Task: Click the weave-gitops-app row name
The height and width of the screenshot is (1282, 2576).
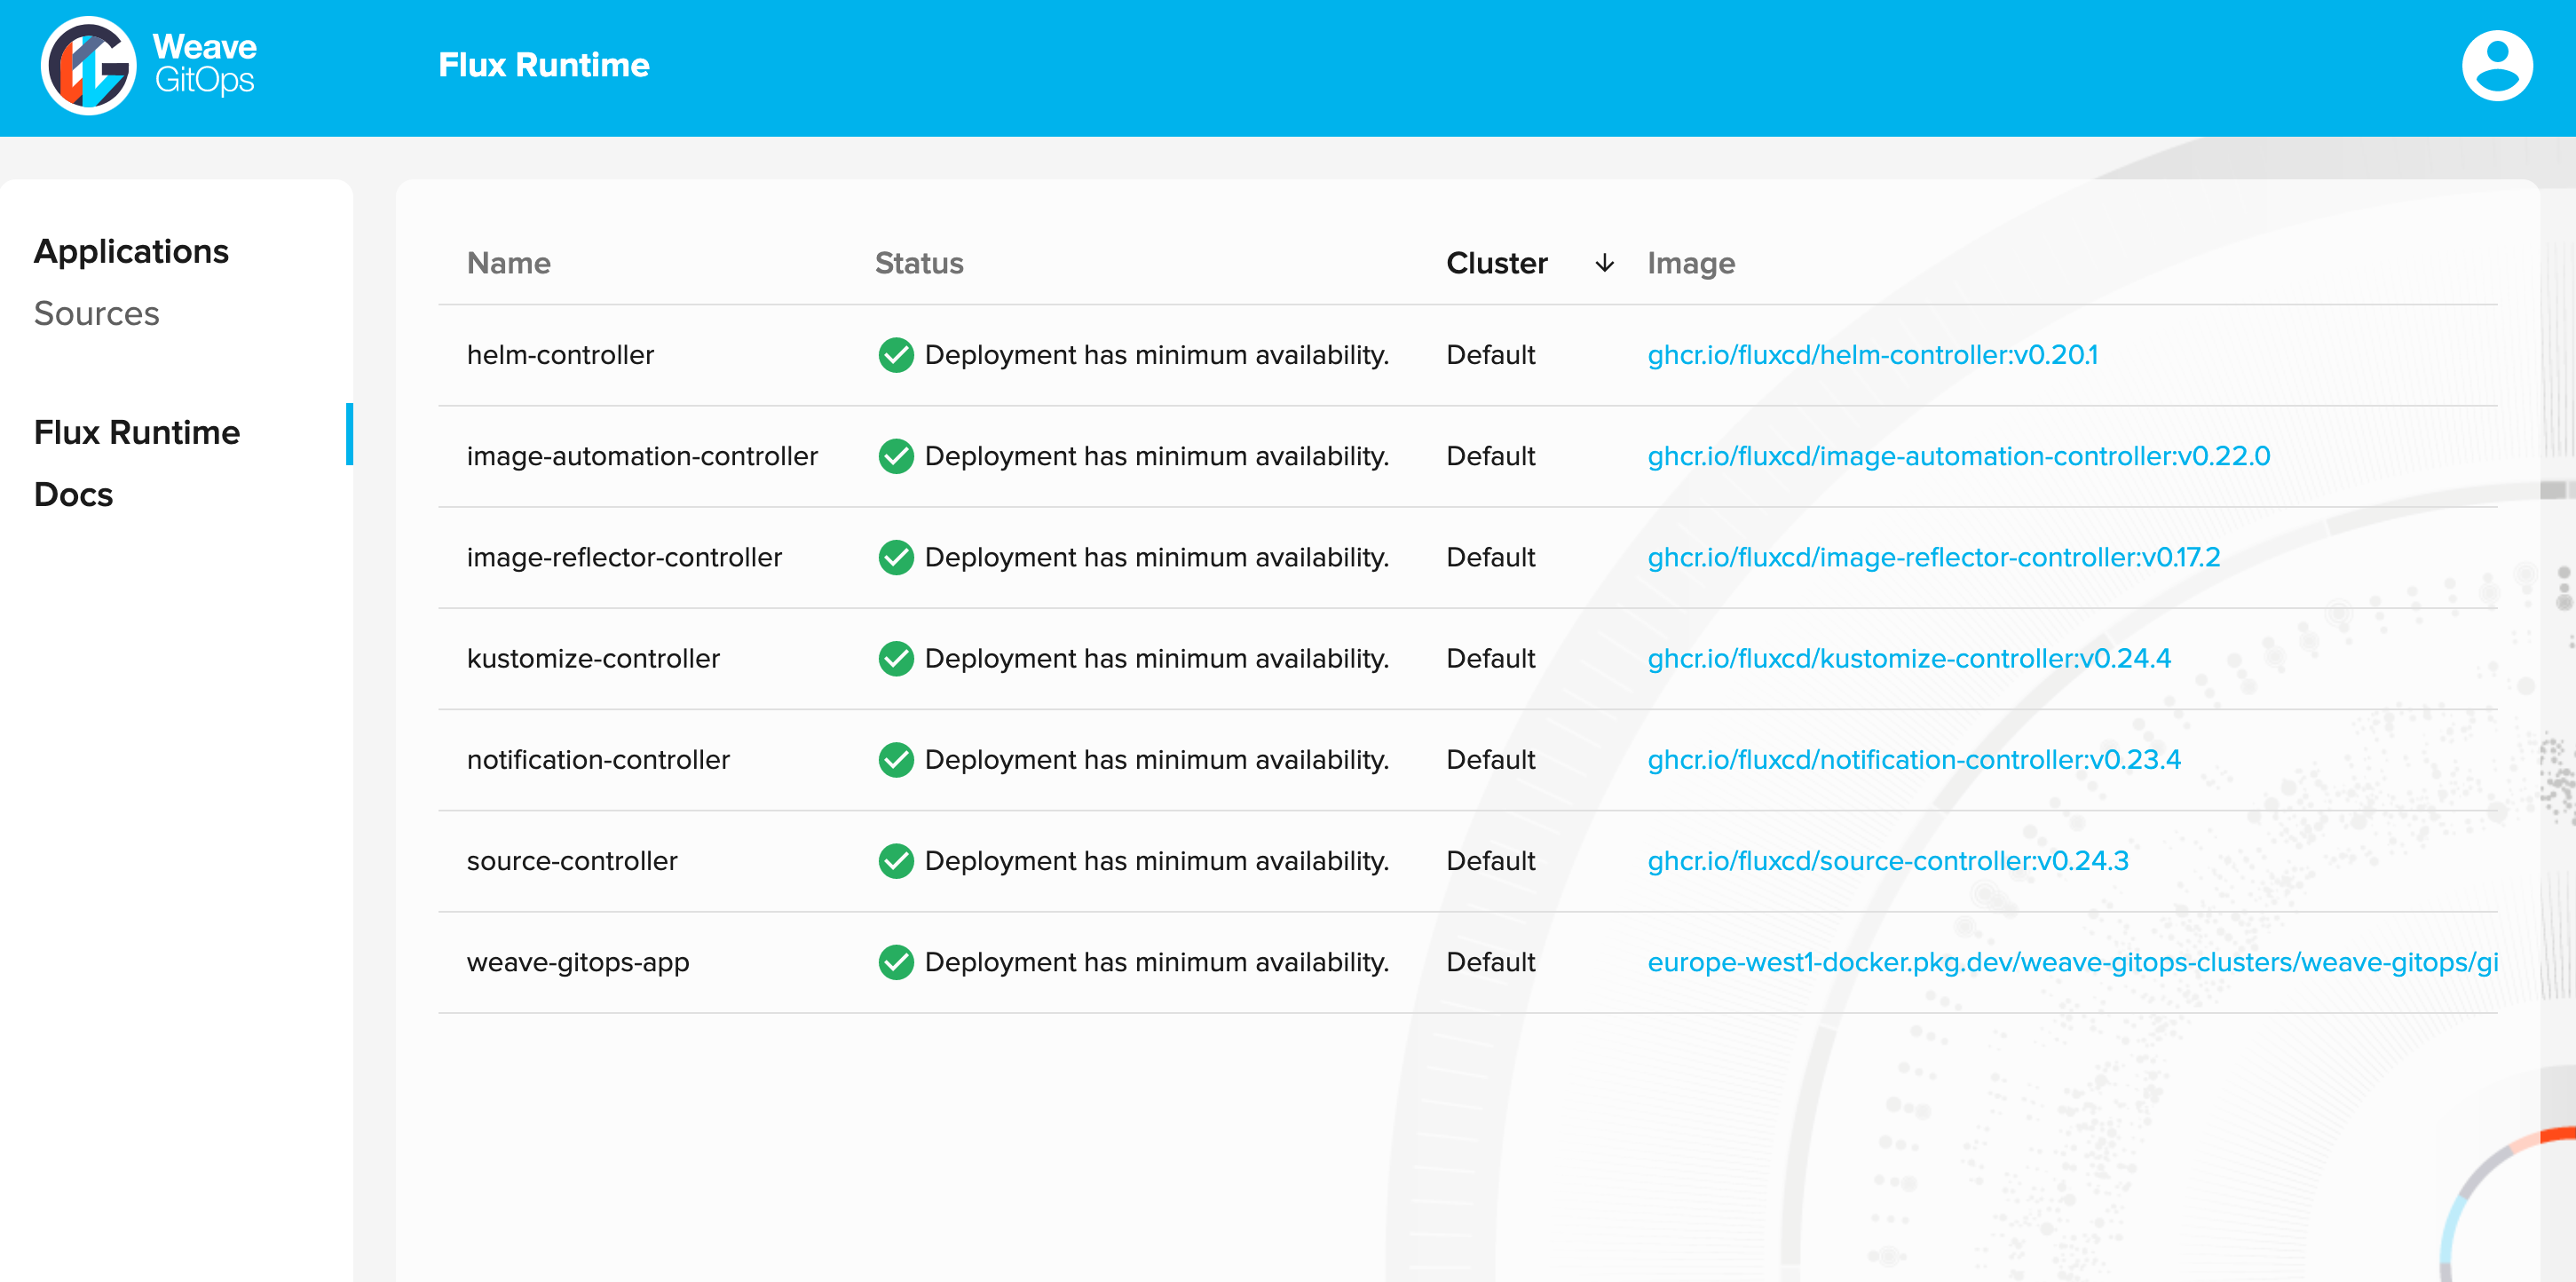Action: 577,961
